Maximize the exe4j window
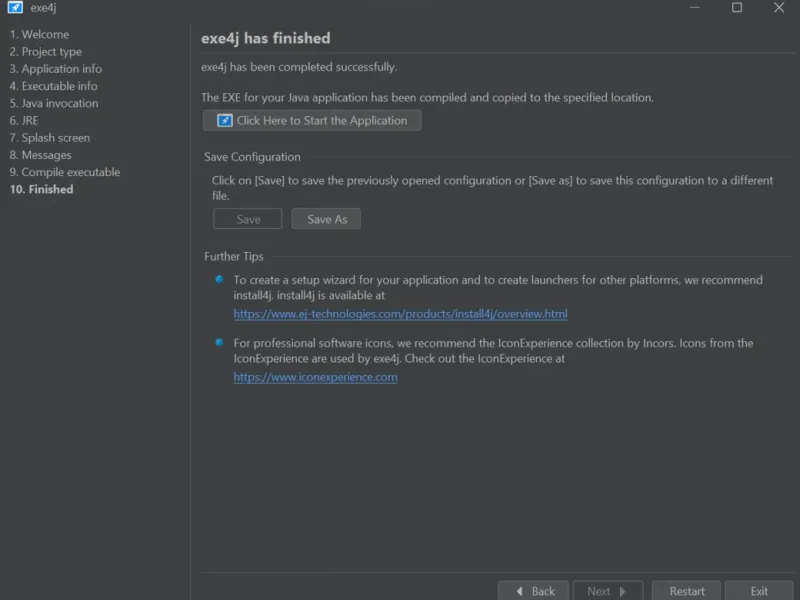The image size is (800, 600). [x=737, y=7]
